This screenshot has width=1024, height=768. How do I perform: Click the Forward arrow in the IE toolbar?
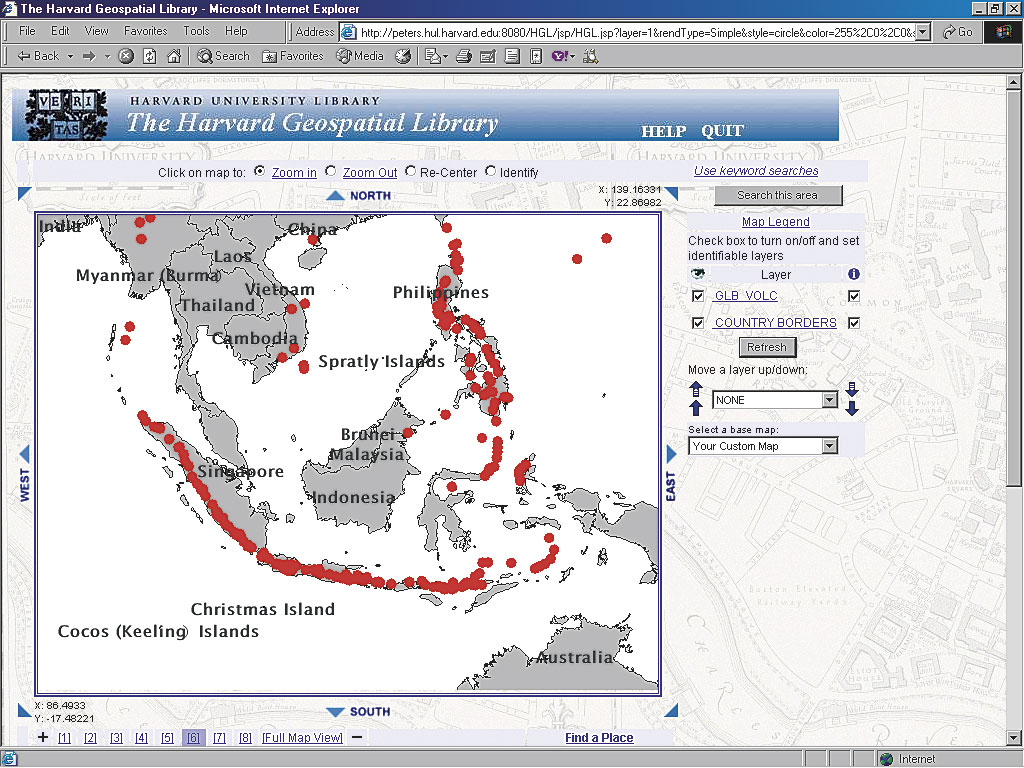[x=89, y=56]
